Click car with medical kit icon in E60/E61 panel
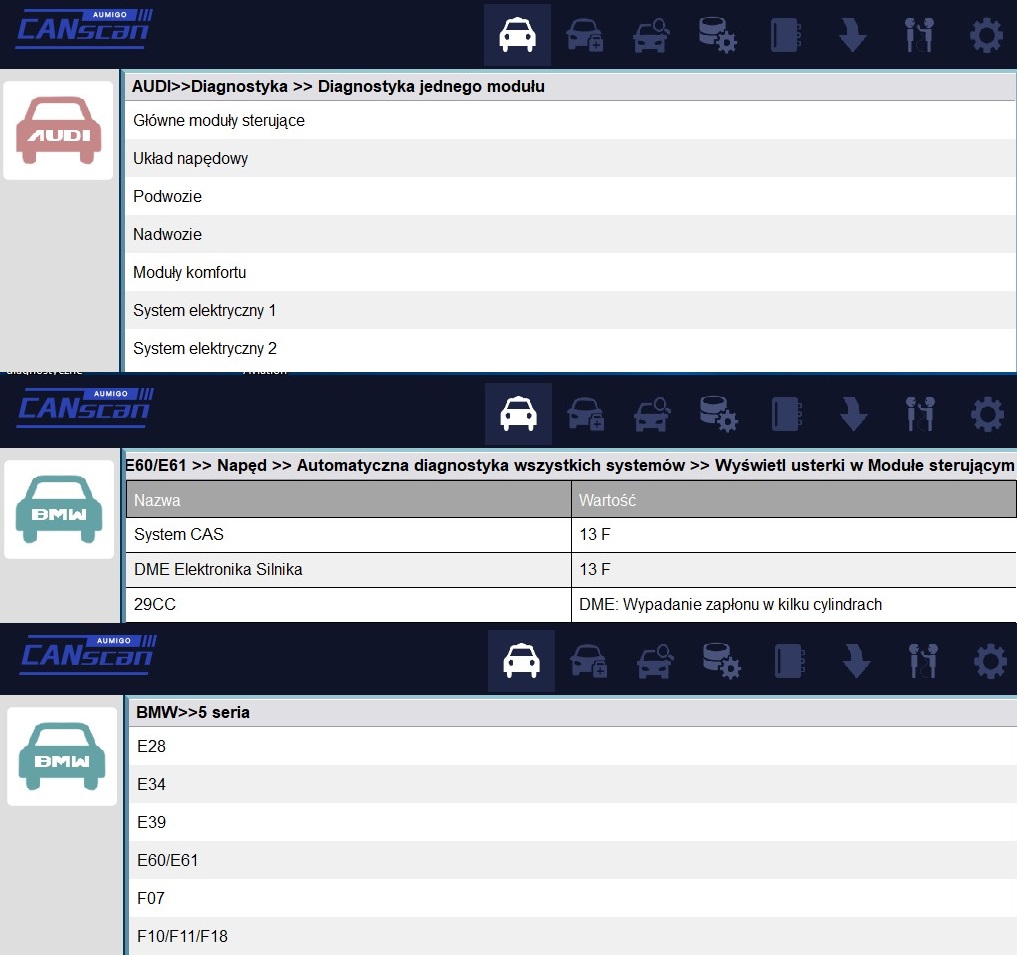The width and height of the screenshot is (1017, 955). coord(586,414)
